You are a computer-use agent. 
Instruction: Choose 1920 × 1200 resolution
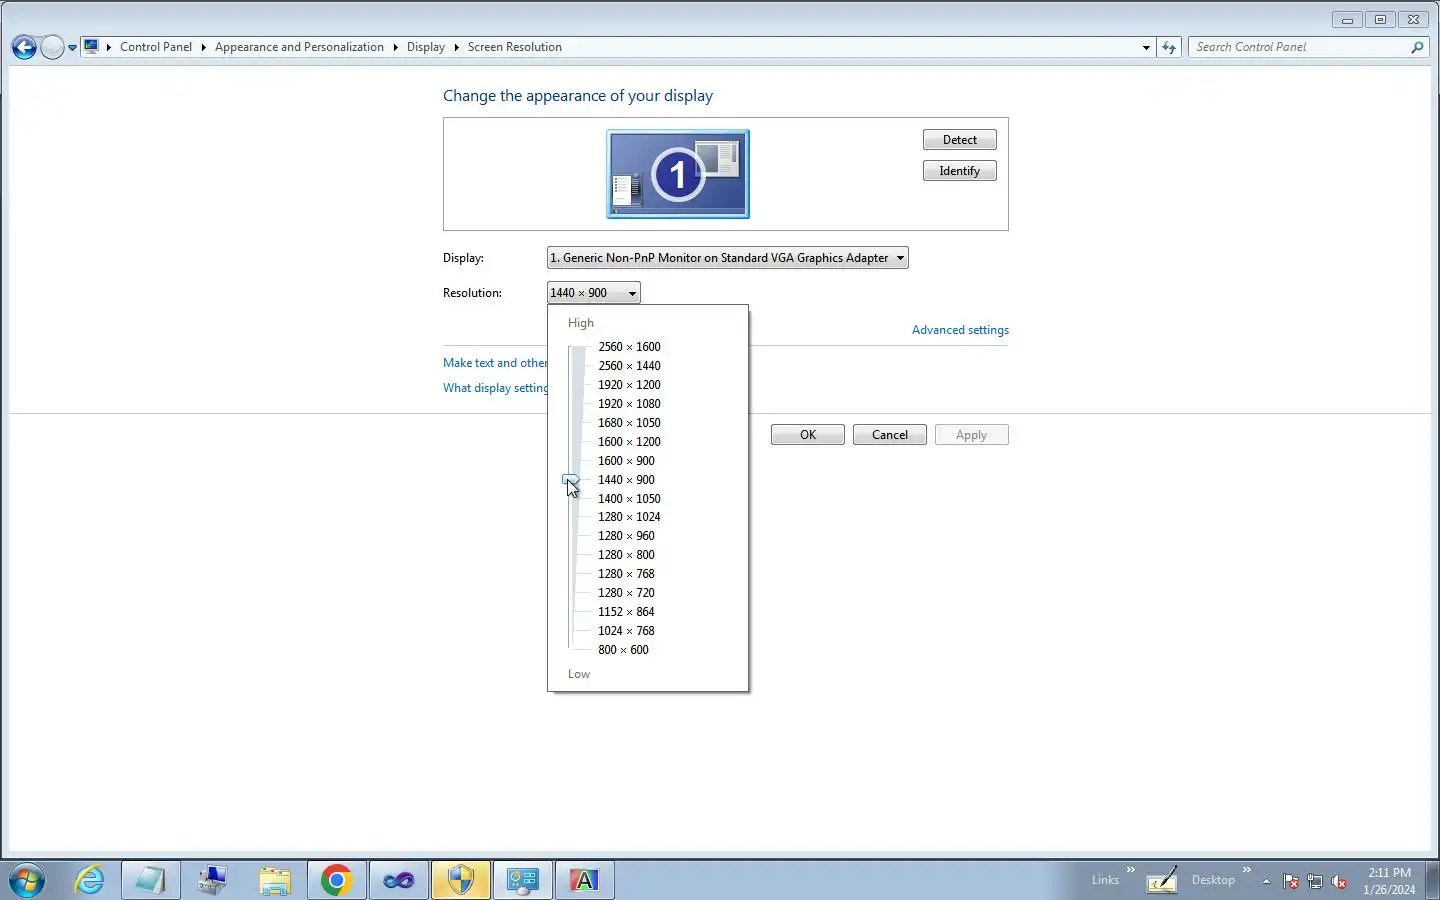coord(629,385)
